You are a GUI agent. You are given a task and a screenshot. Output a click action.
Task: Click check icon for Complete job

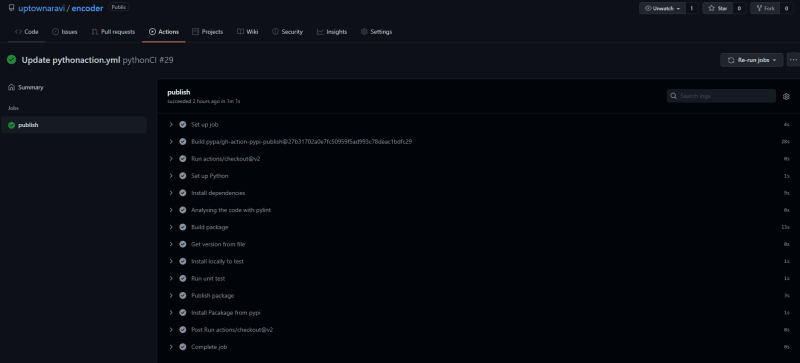coord(183,347)
